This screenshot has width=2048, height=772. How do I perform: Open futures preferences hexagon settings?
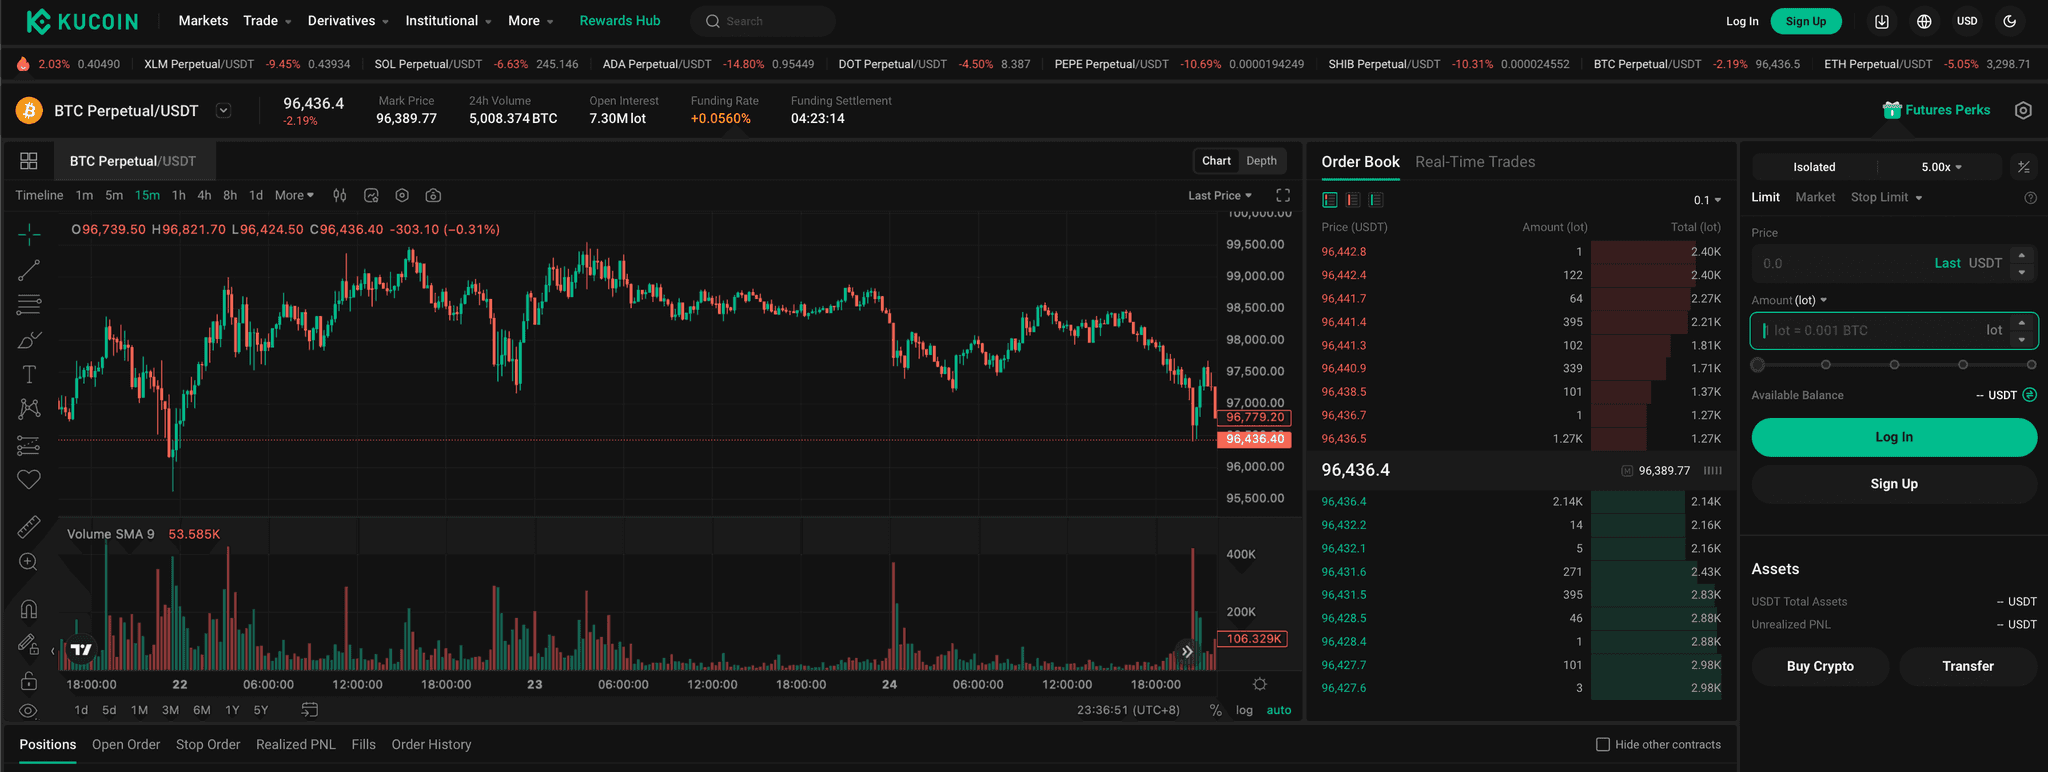click(x=2023, y=111)
